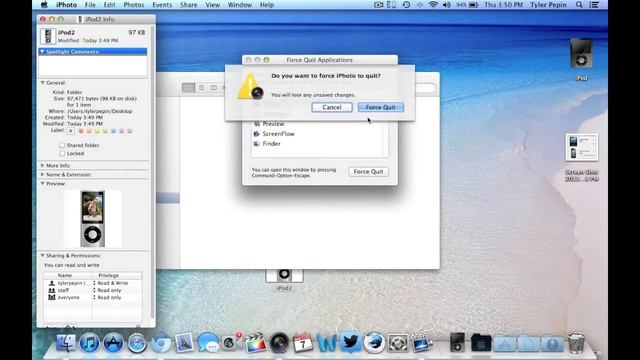
Task: Open the Trash in the Dock
Action: [576, 342]
